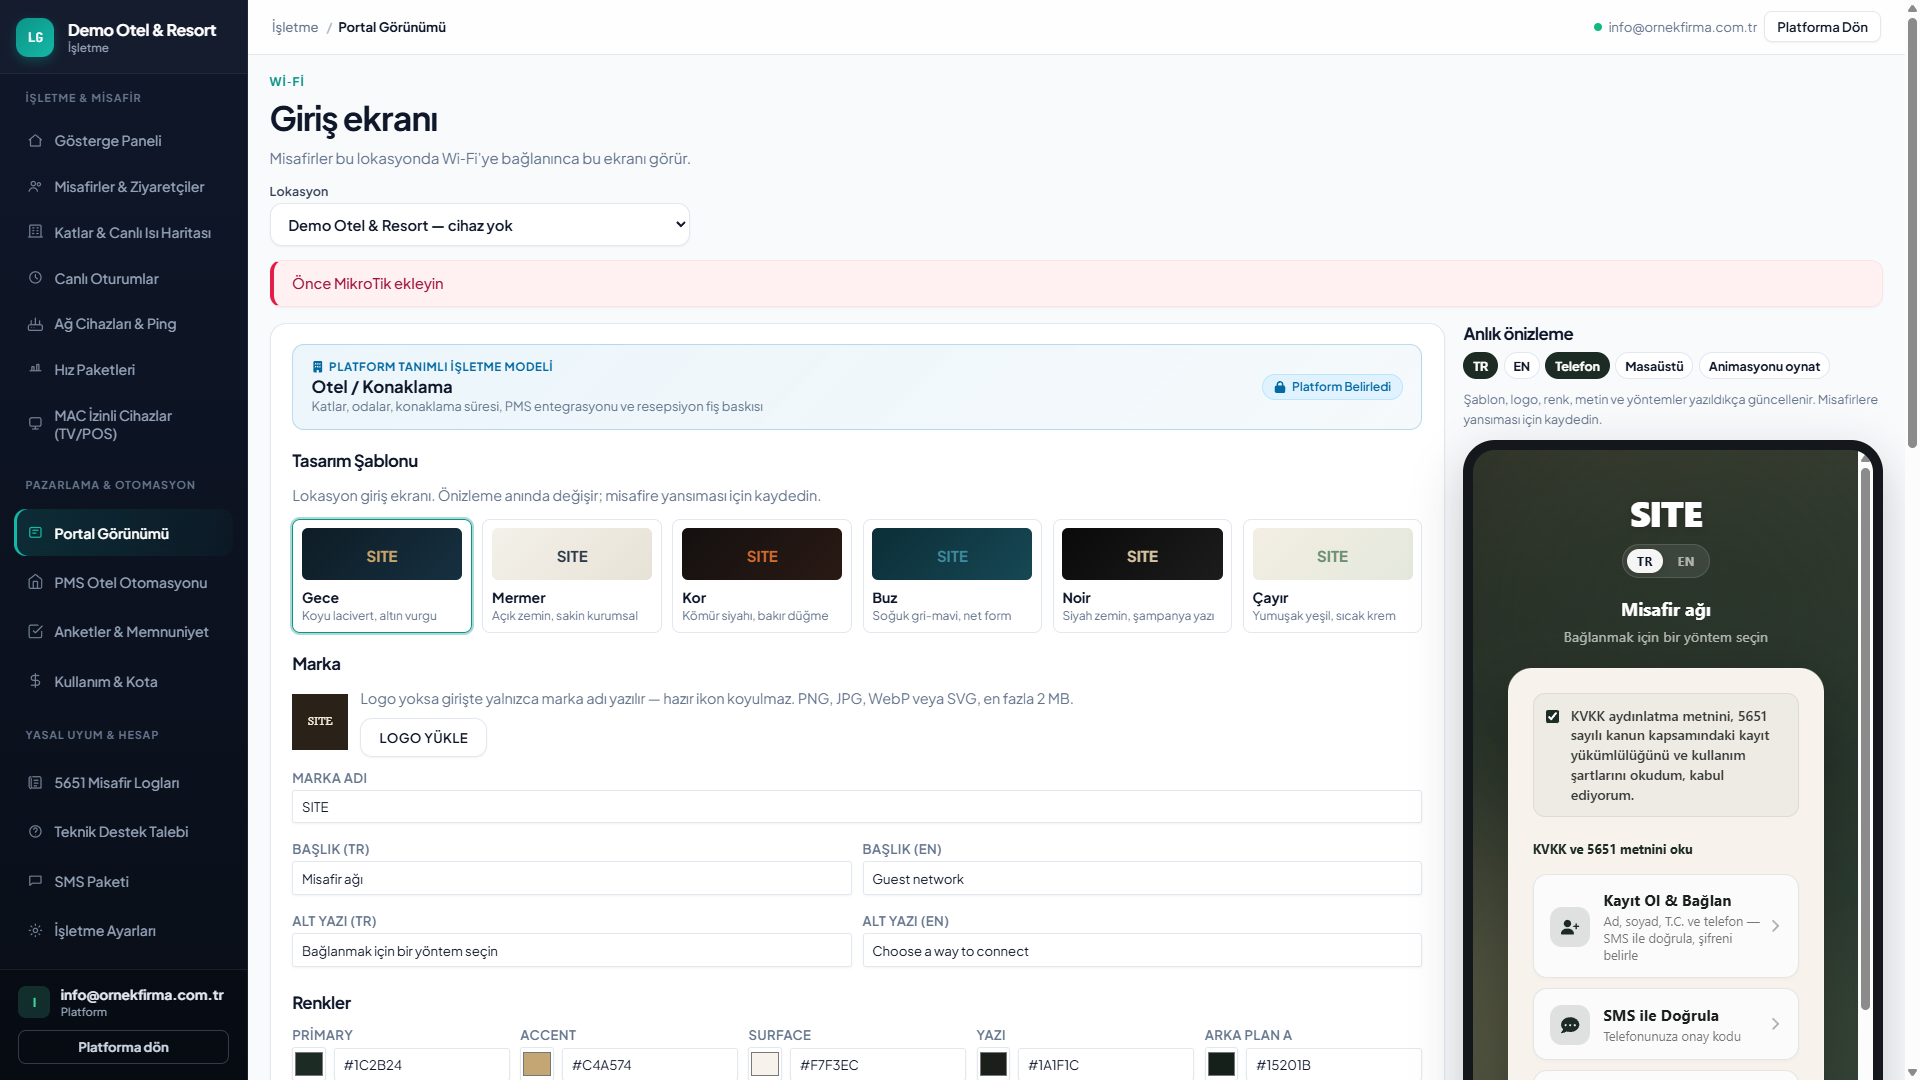
Task: Click the Yazı color swatch #1A1F1C
Action: pos(993,1064)
